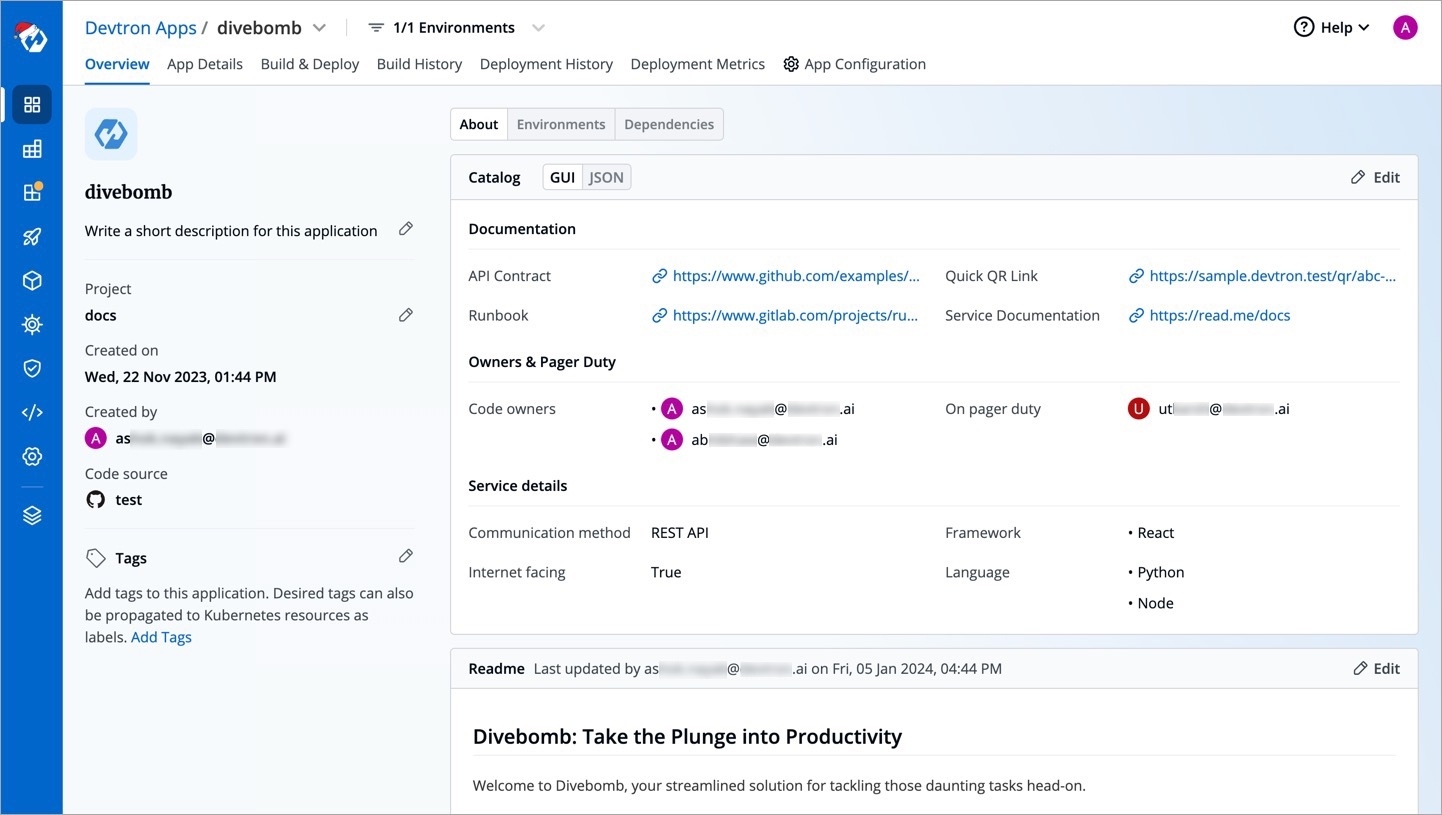Image resolution: width=1442 pixels, height=815 pixels.
Task: Open the code brackets icon in sidebar
Action: click(32, 413)
